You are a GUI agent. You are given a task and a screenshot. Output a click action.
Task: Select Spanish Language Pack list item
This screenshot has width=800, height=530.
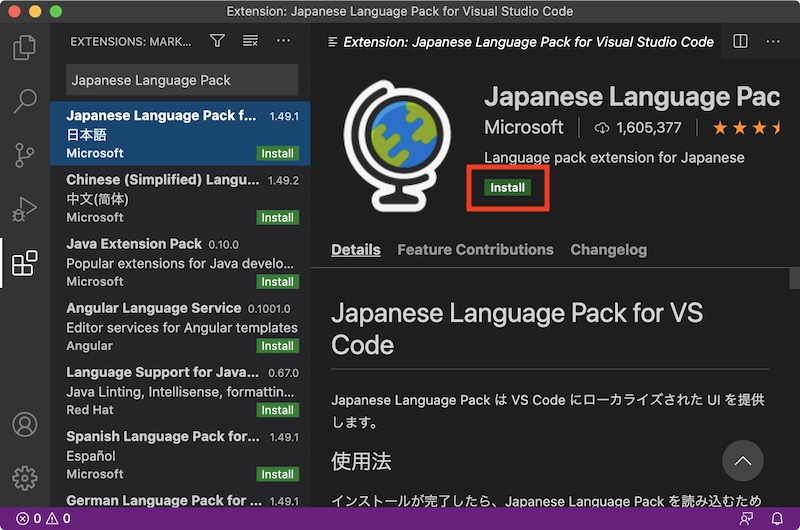point(180,456)
